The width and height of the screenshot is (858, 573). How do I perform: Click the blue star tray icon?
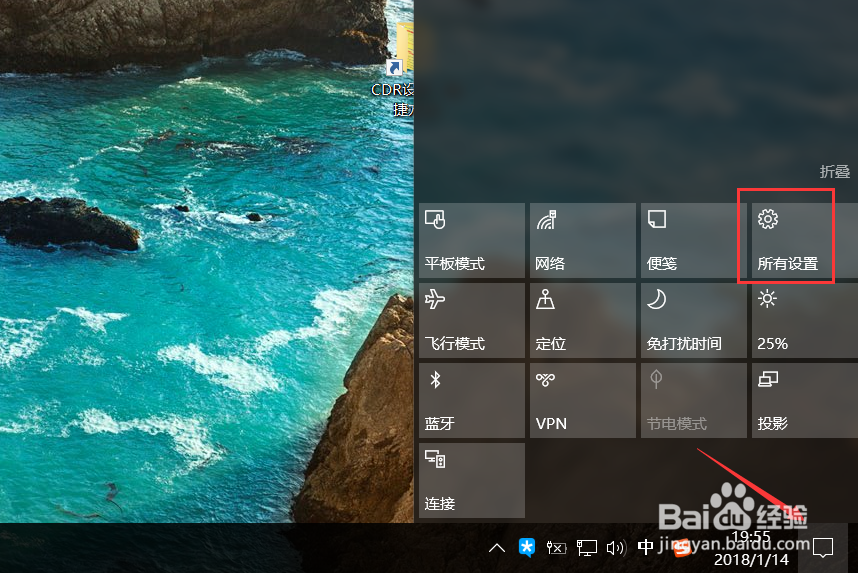pyautogui.click(x=526, y=547)
